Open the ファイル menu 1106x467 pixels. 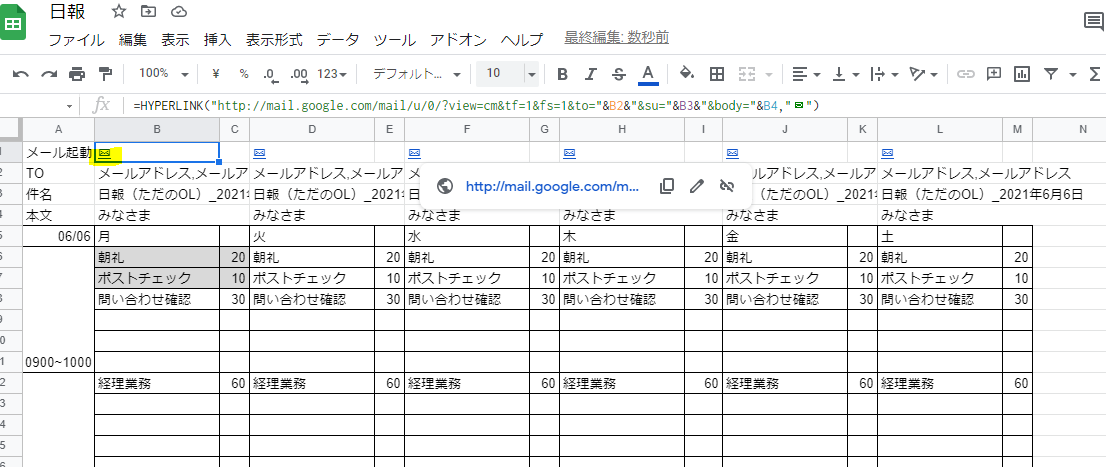point(76,40)
